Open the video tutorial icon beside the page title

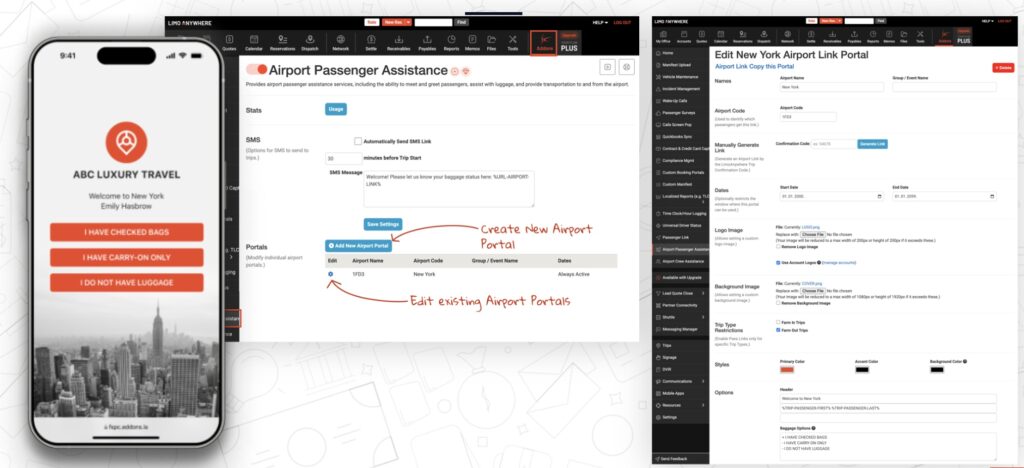[x=606, y=67]
